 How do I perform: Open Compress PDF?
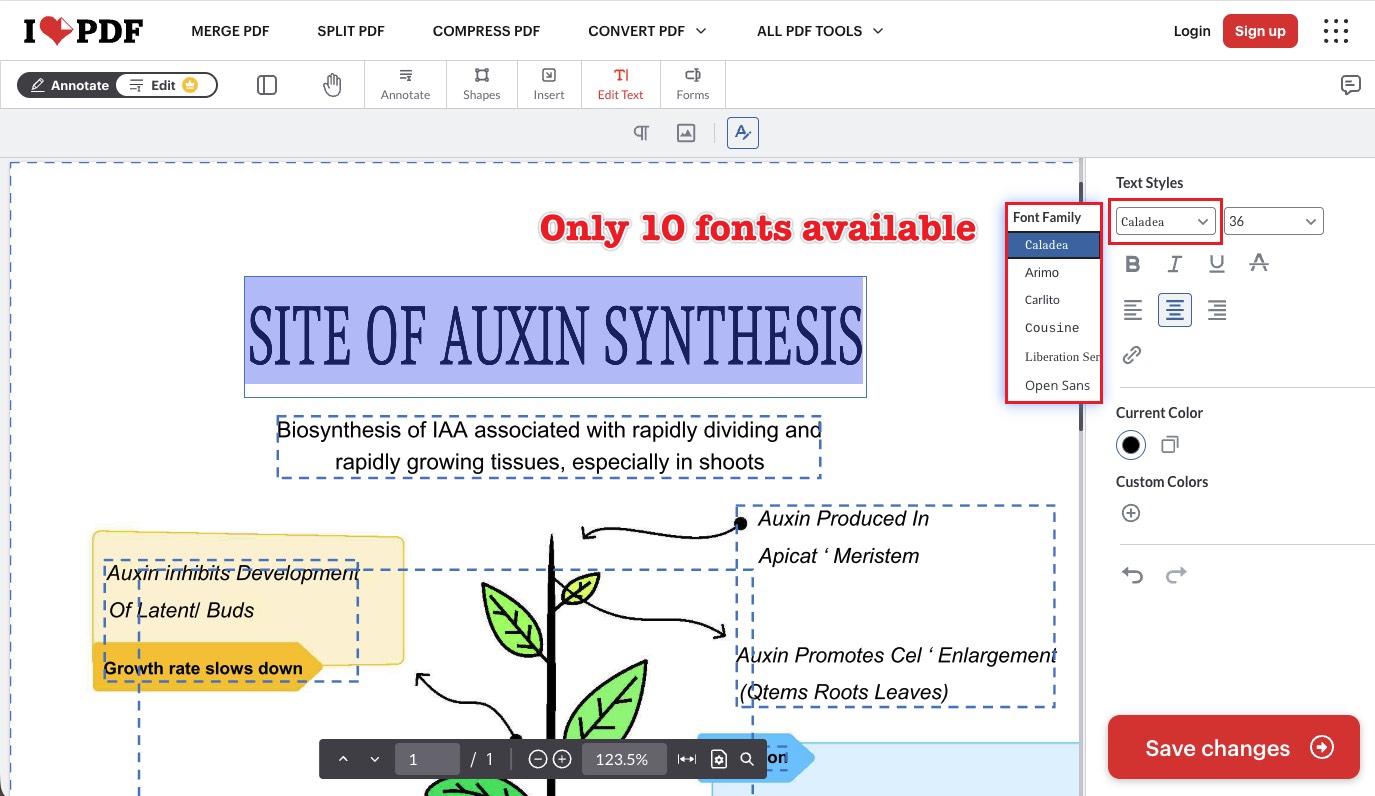click(486, 31)
